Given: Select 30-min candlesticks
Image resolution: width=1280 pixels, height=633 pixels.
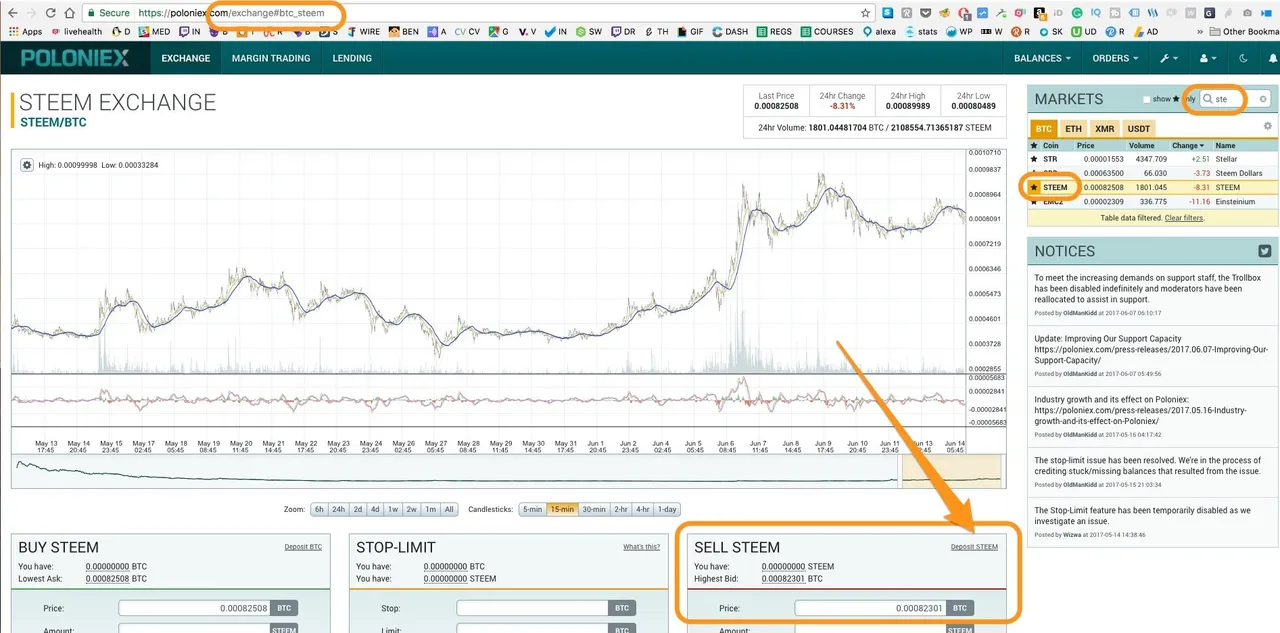Looking at the screenshot, I should point(594,509).
